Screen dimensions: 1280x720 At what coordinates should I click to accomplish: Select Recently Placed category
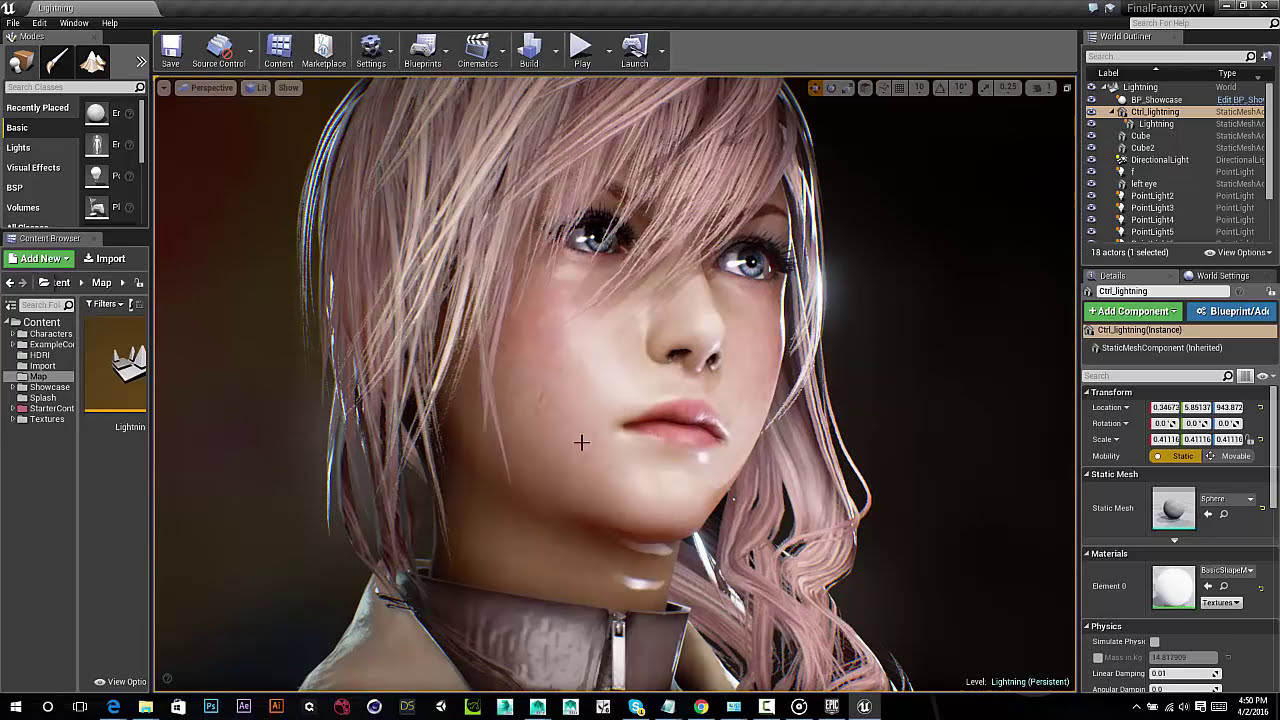[38, 108]
